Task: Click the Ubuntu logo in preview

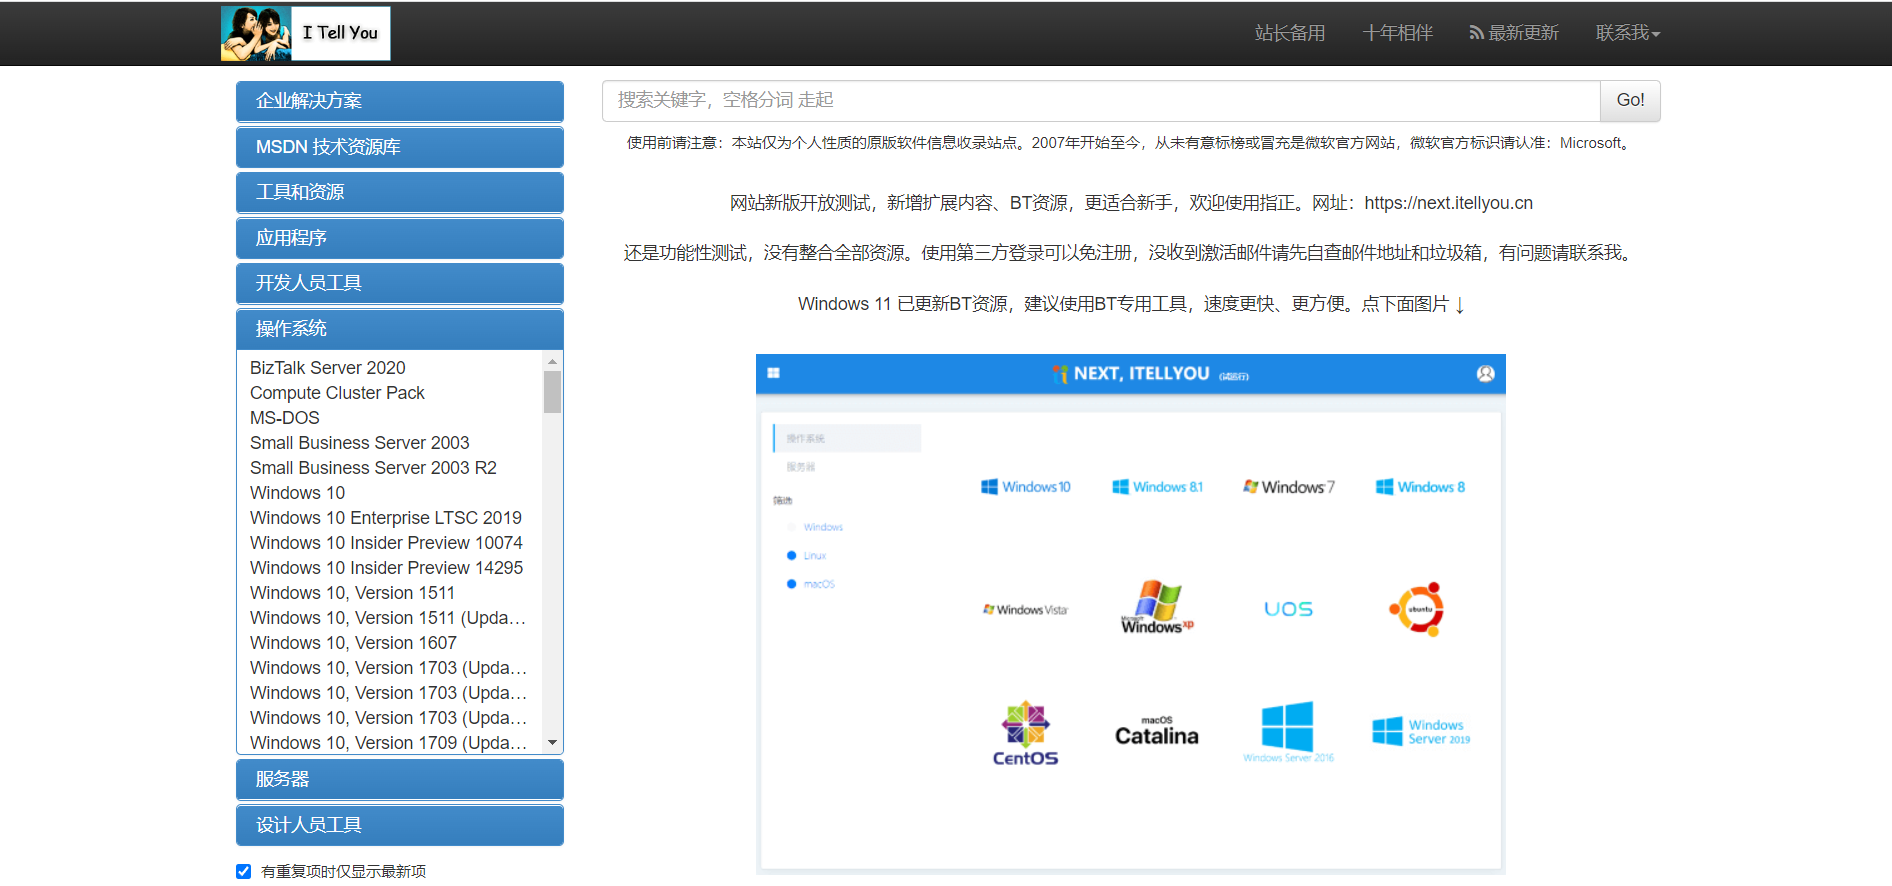Action: 1417,609
